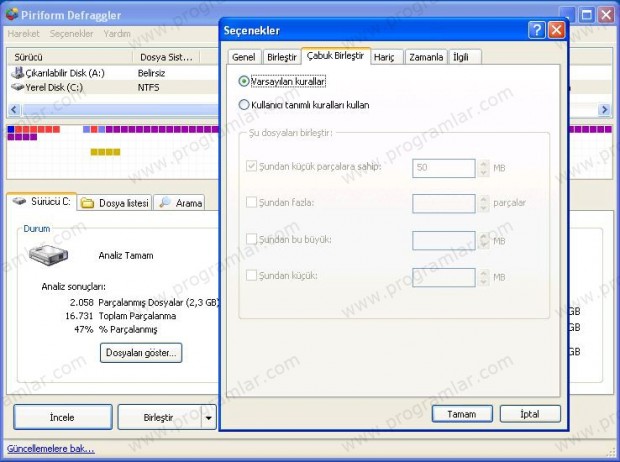
Task: Click the spinner for the parçalar field
Action: coord(484,203)
